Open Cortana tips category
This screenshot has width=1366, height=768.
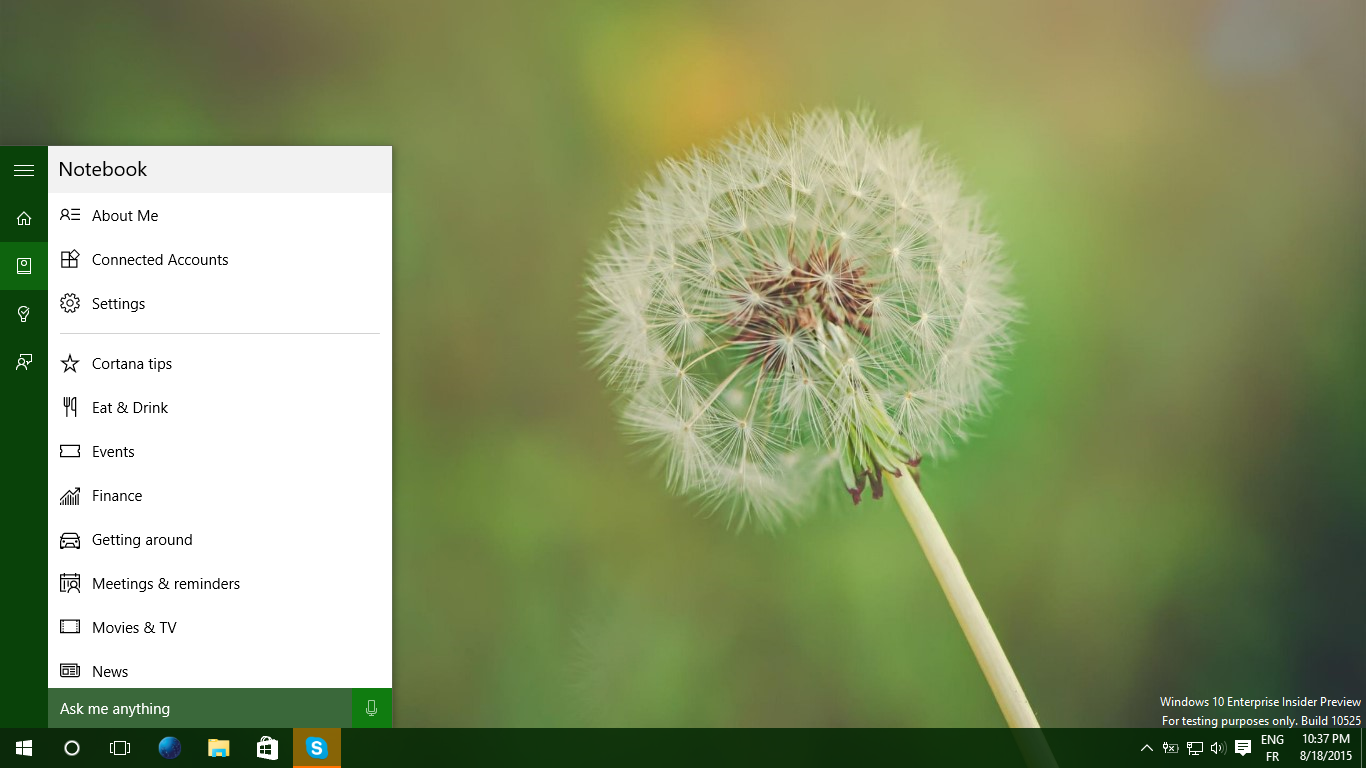point(220,363)
